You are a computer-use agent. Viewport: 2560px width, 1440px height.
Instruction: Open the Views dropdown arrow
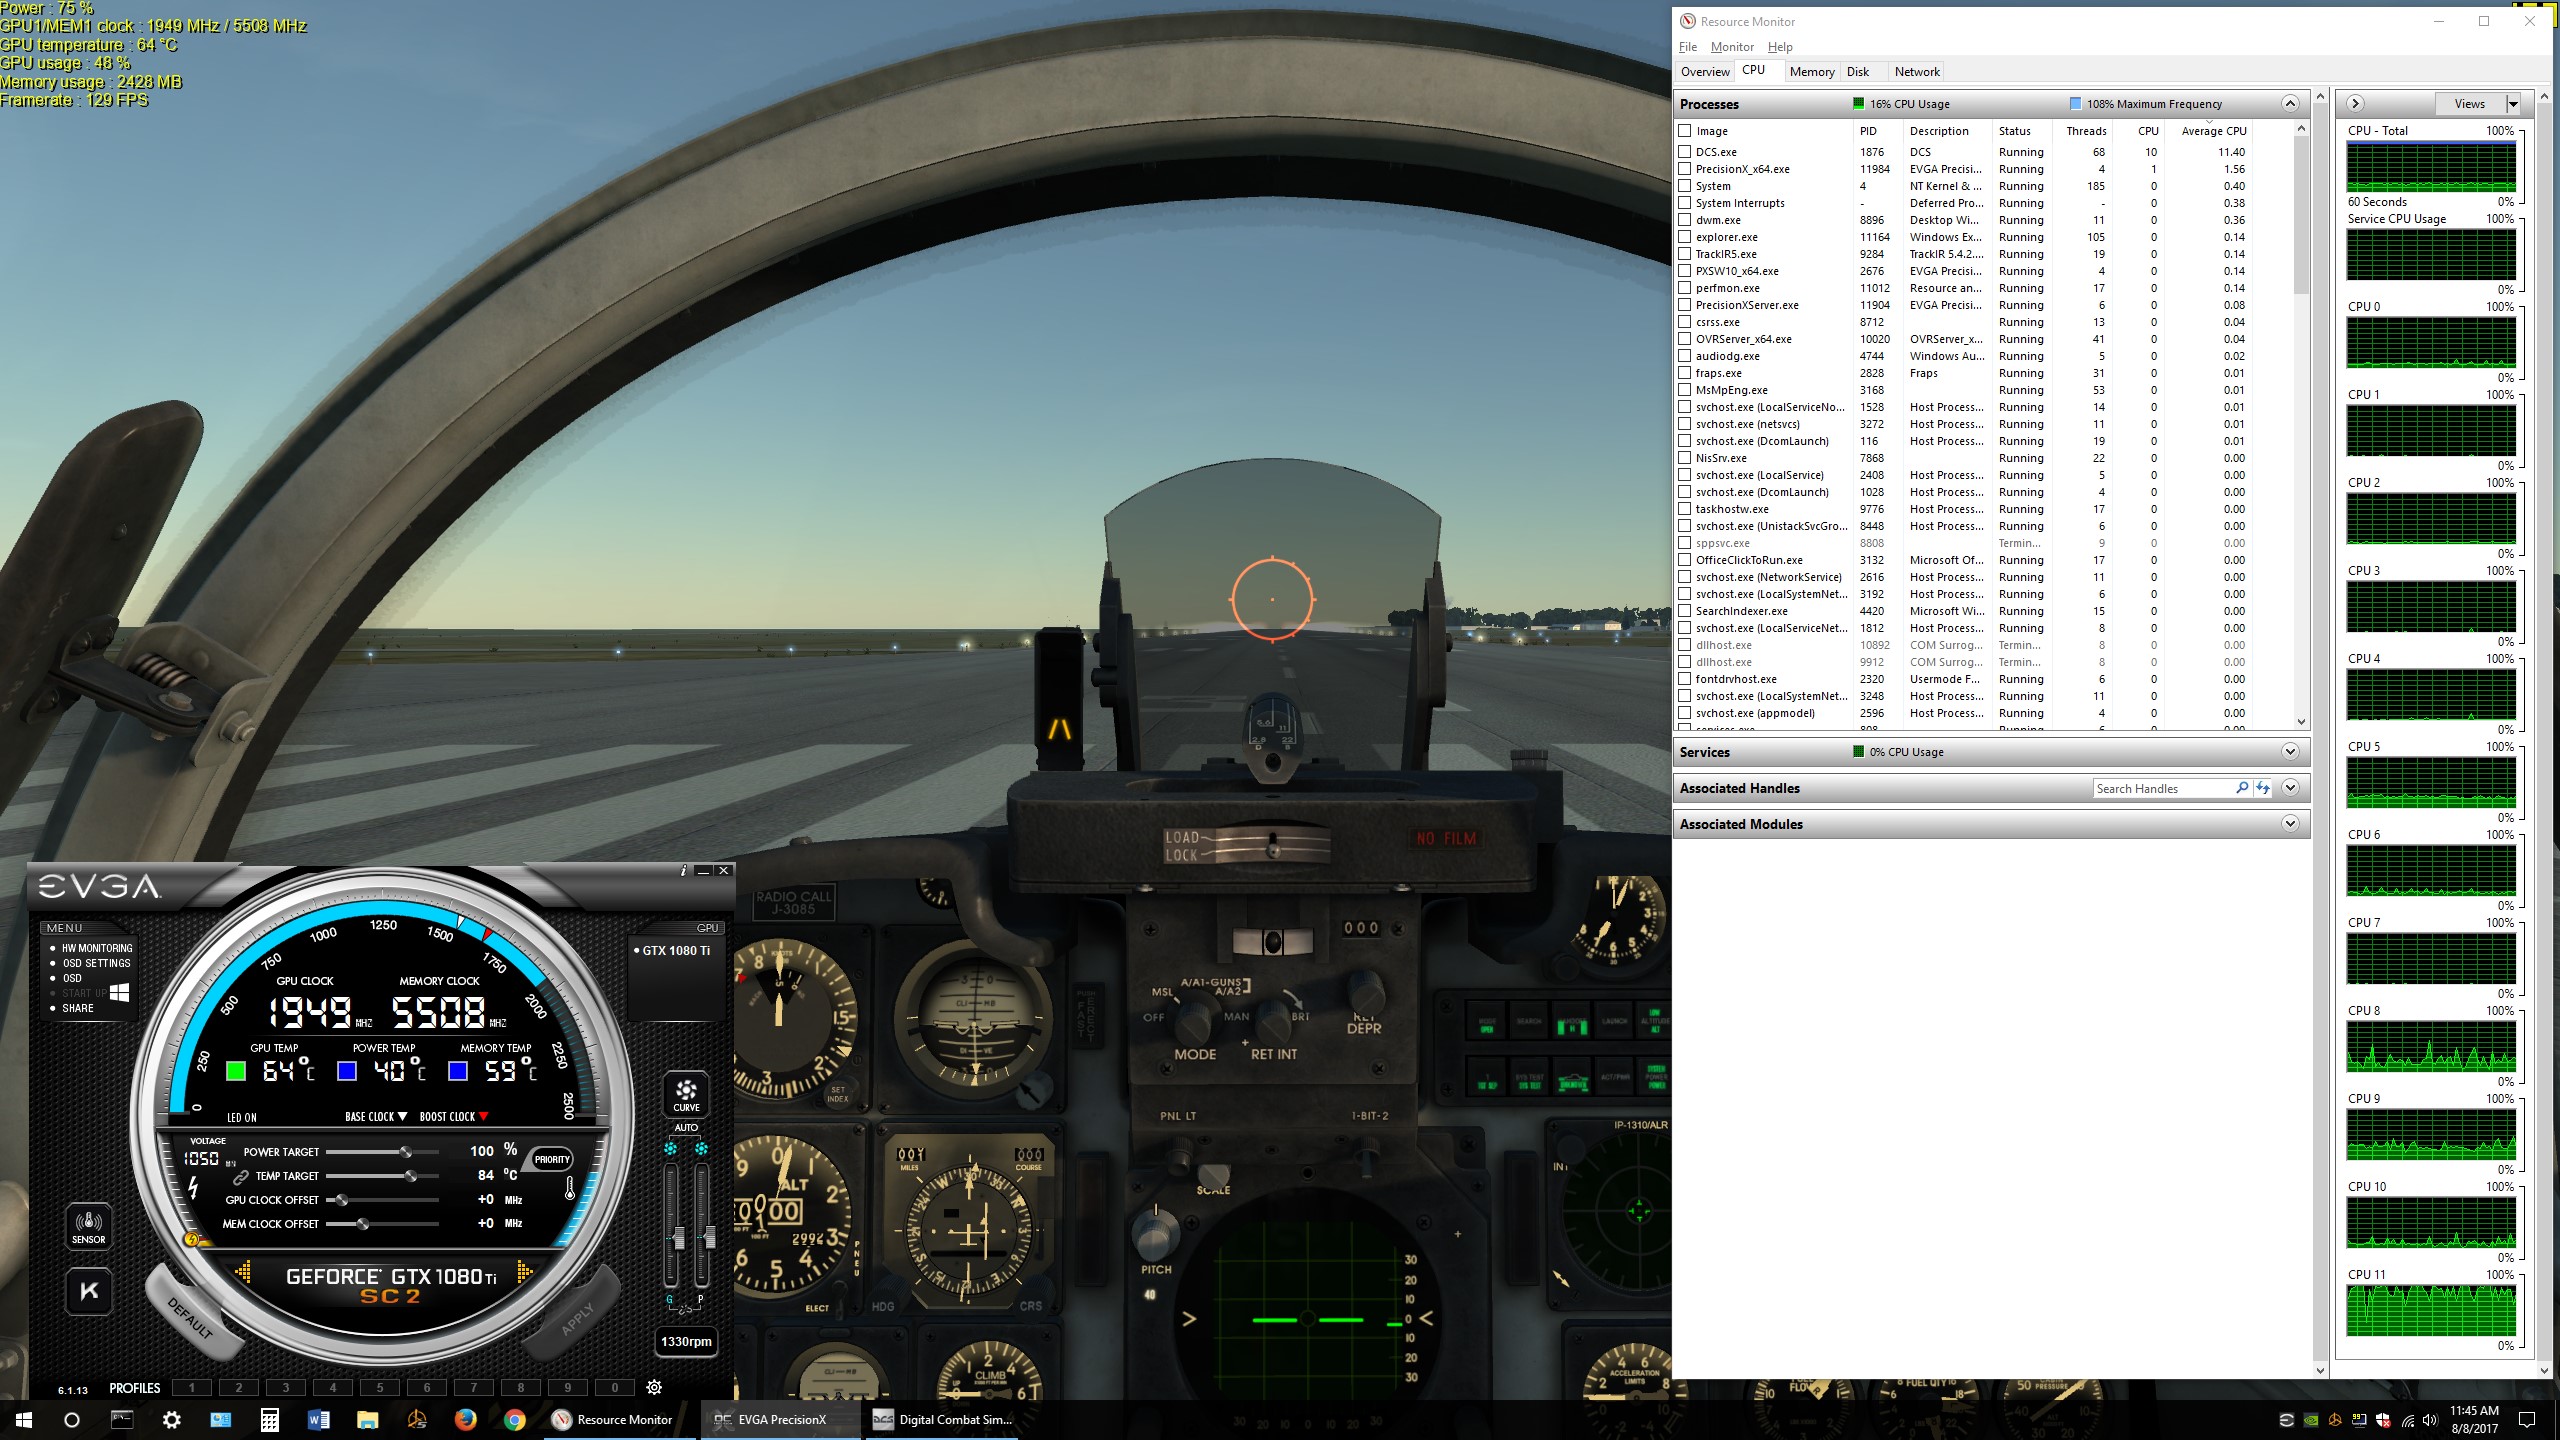click(x=2512, y=104)
